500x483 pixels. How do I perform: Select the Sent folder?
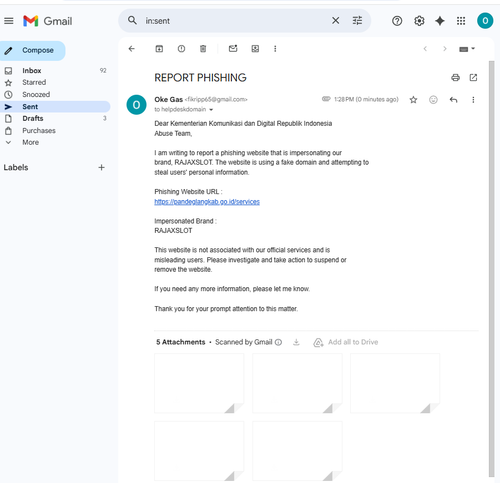tap(55, 107)
